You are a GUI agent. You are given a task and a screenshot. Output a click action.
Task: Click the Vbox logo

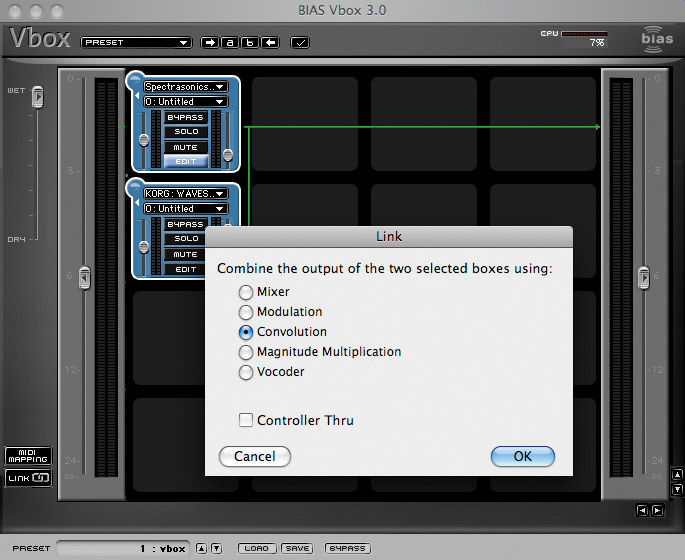pyautogui.click(x=39, y=38)
